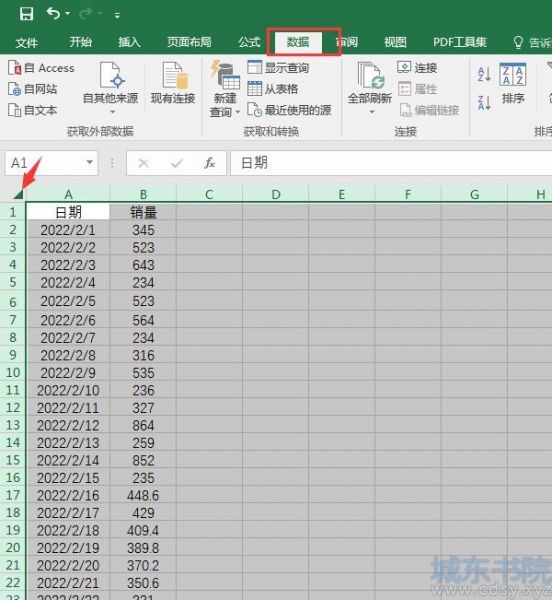Image resolution: width=552 pixels, height=600 pixels.
Task: Click the Tell Me lightbulb icon
Action: (x=518, y=42)
